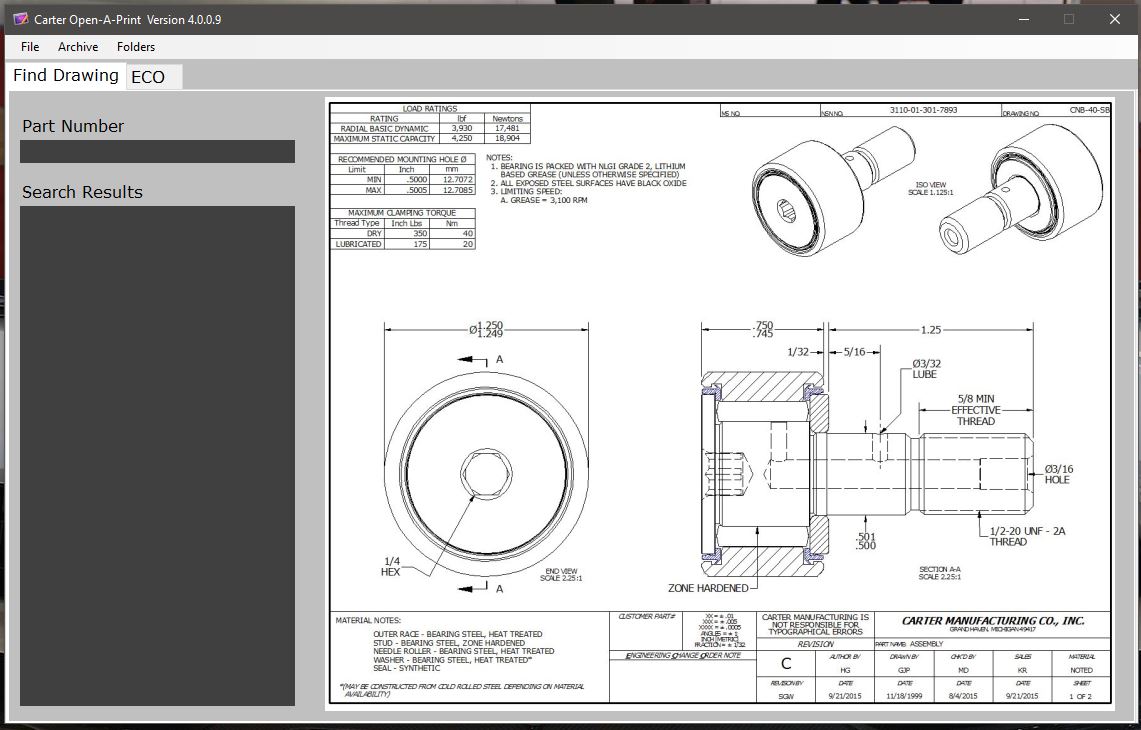Open the Archive menu

(x=78, y=46)
